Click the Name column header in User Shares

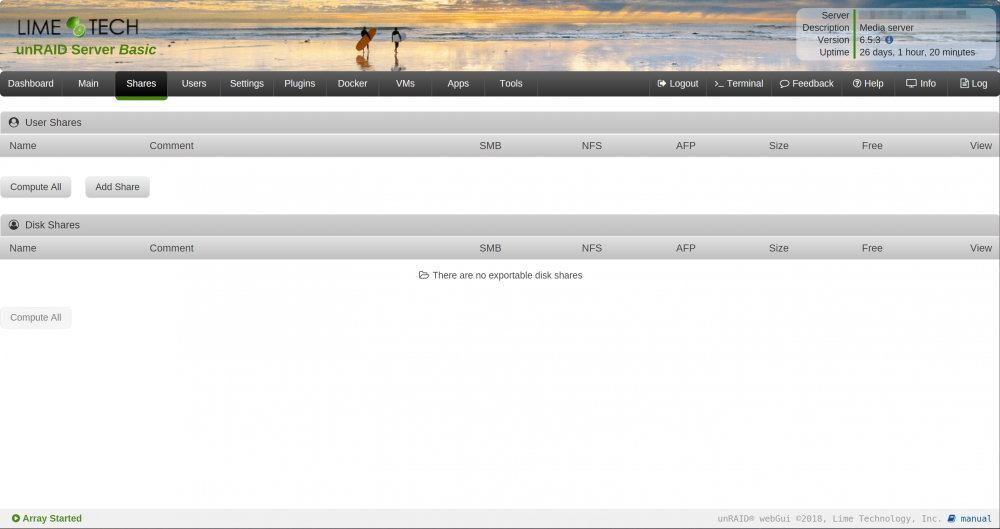23,145
